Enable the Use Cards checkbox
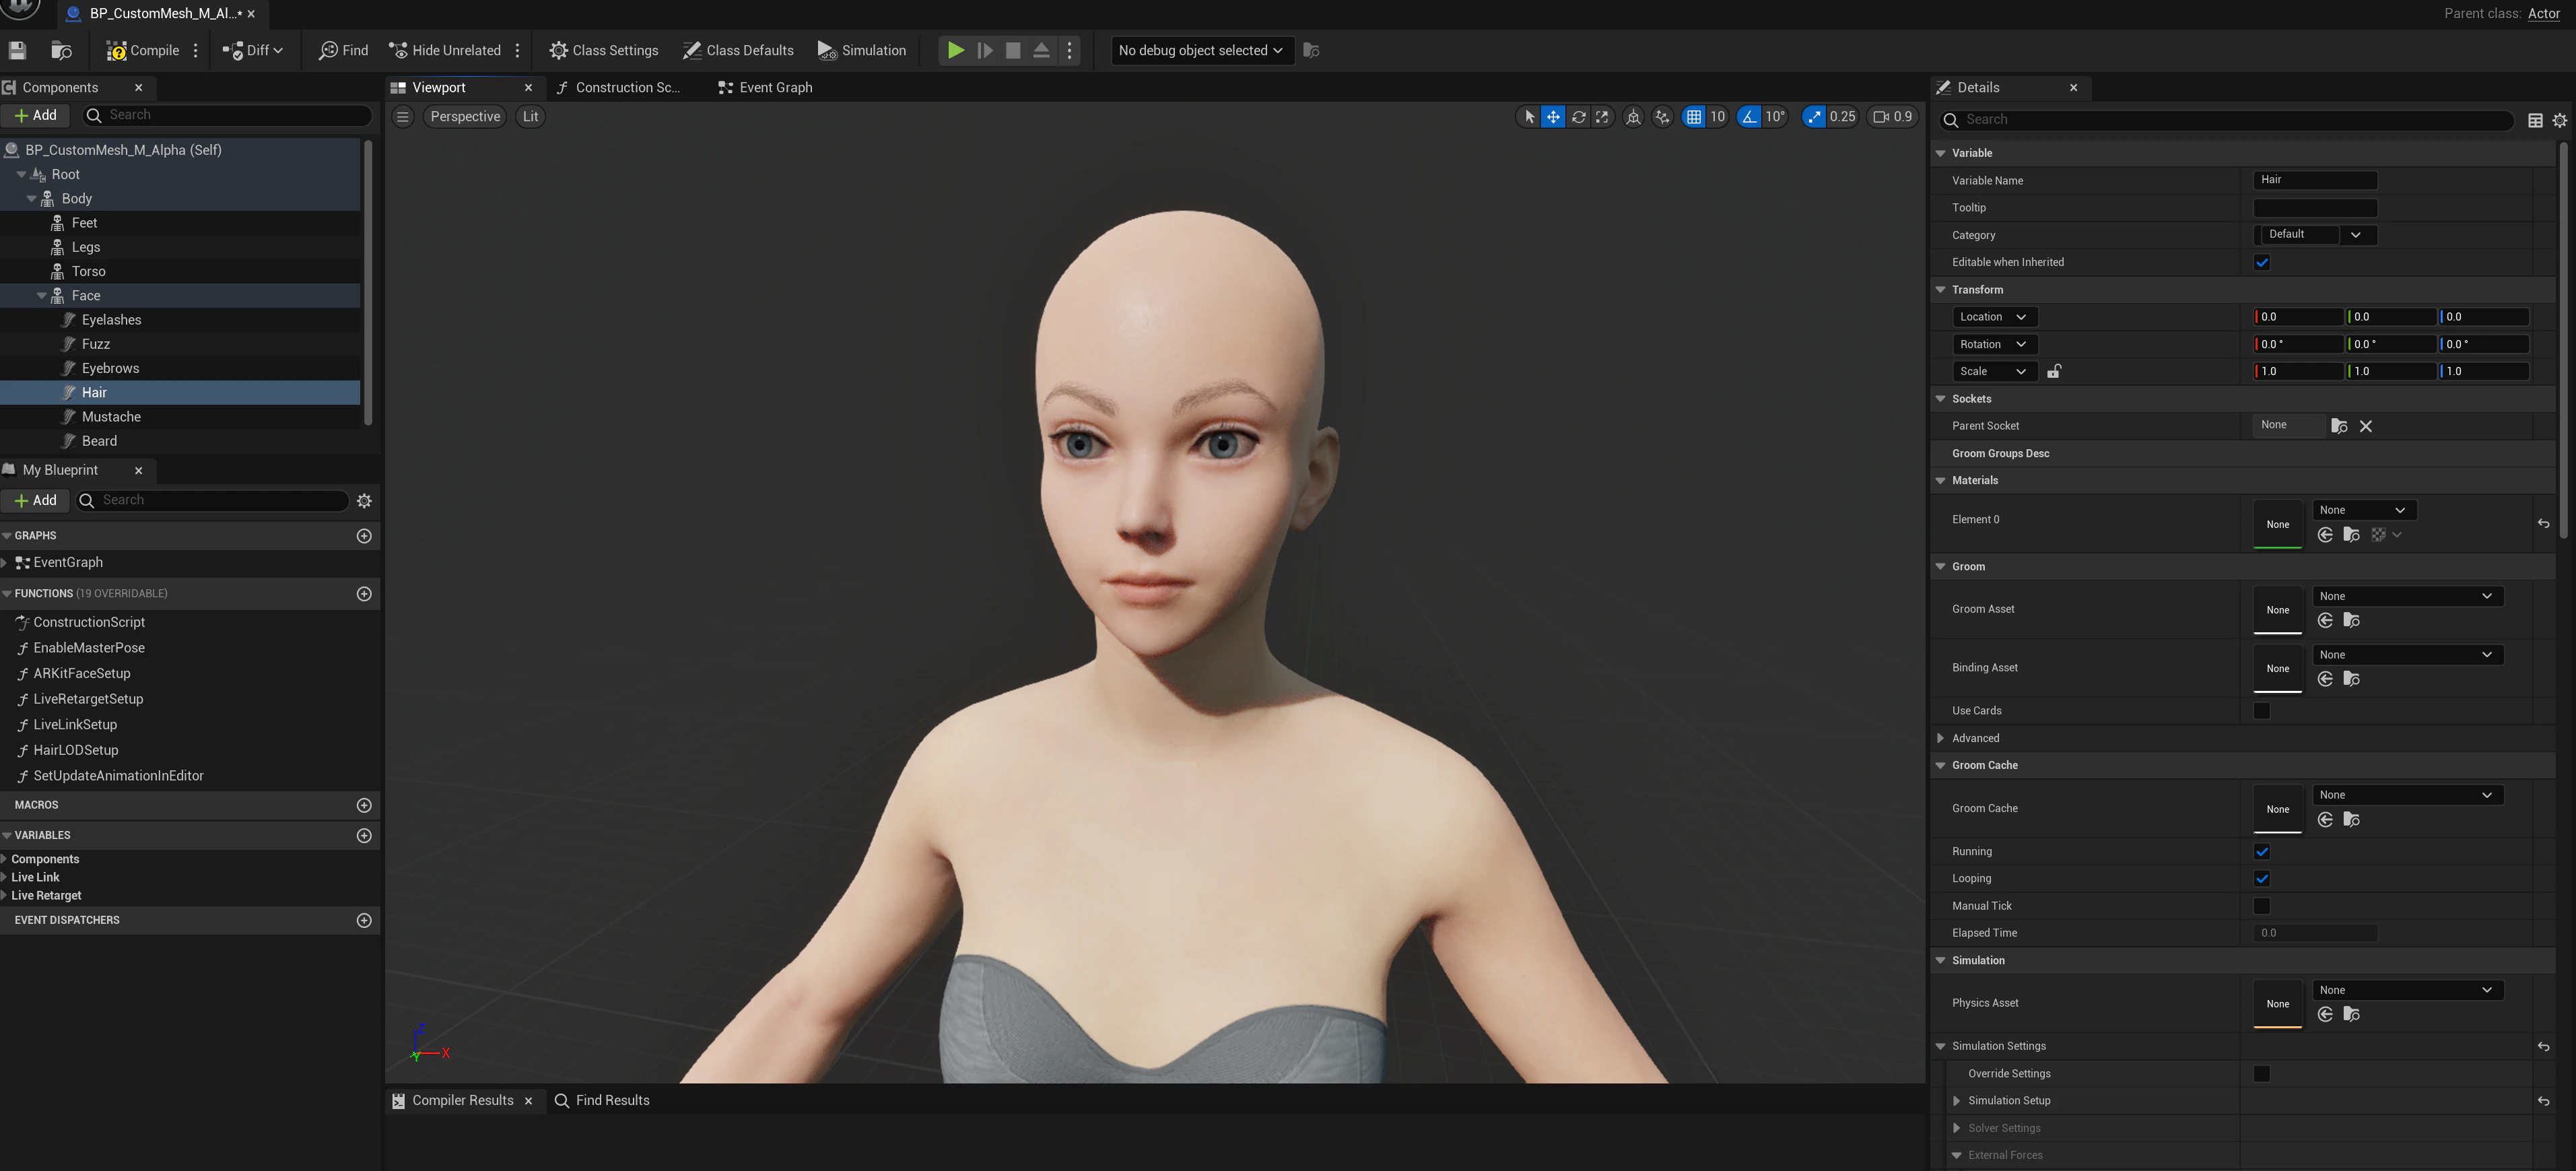This screenshot has height=1171, width=2576. (x=2262, y=711)
